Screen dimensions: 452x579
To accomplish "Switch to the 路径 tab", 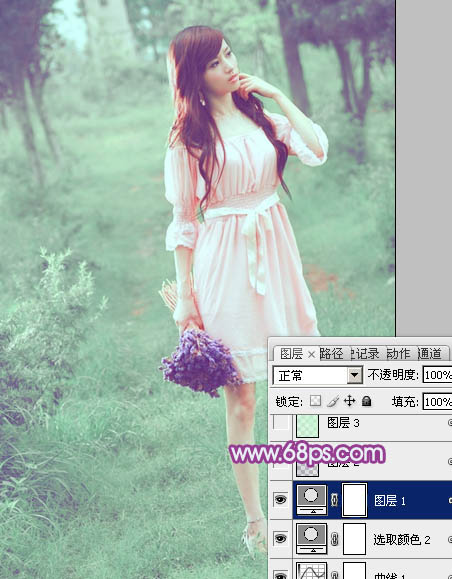I will click(x=331, y=354).
